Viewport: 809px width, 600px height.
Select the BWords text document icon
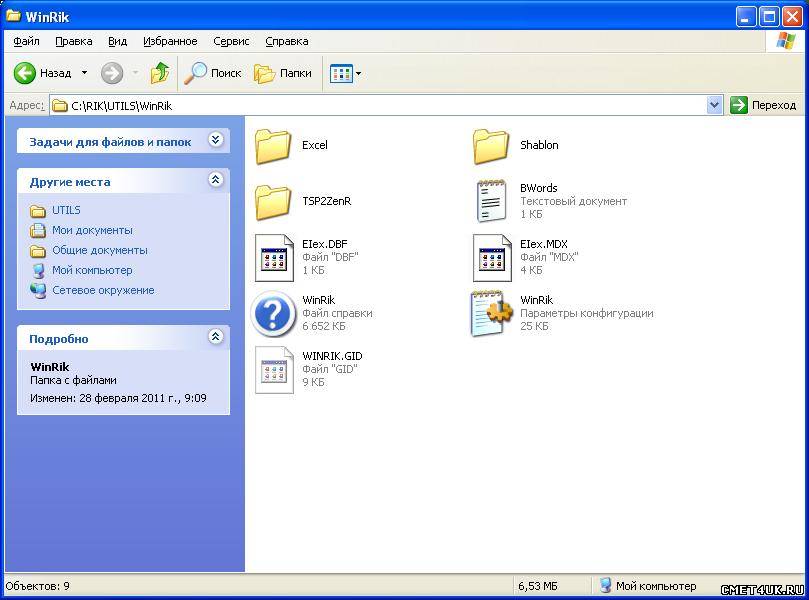491,201
